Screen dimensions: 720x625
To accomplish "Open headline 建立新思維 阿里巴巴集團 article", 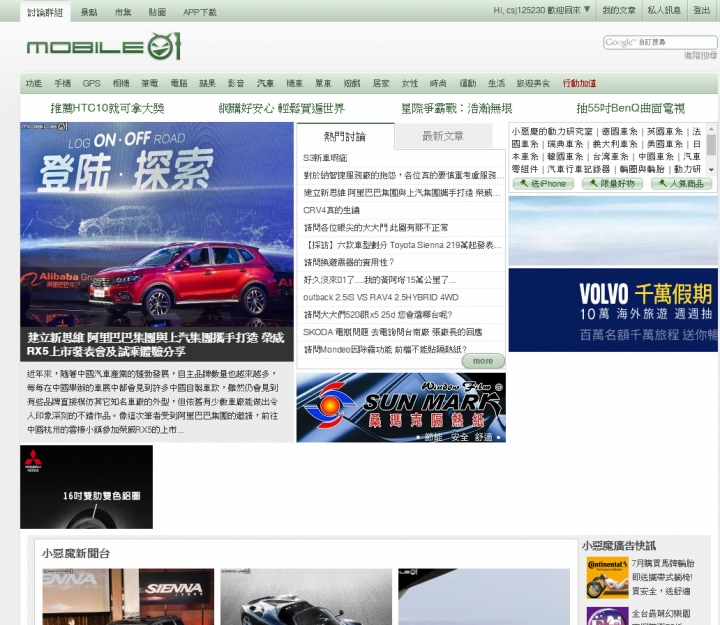I will (x=156, y=344).
